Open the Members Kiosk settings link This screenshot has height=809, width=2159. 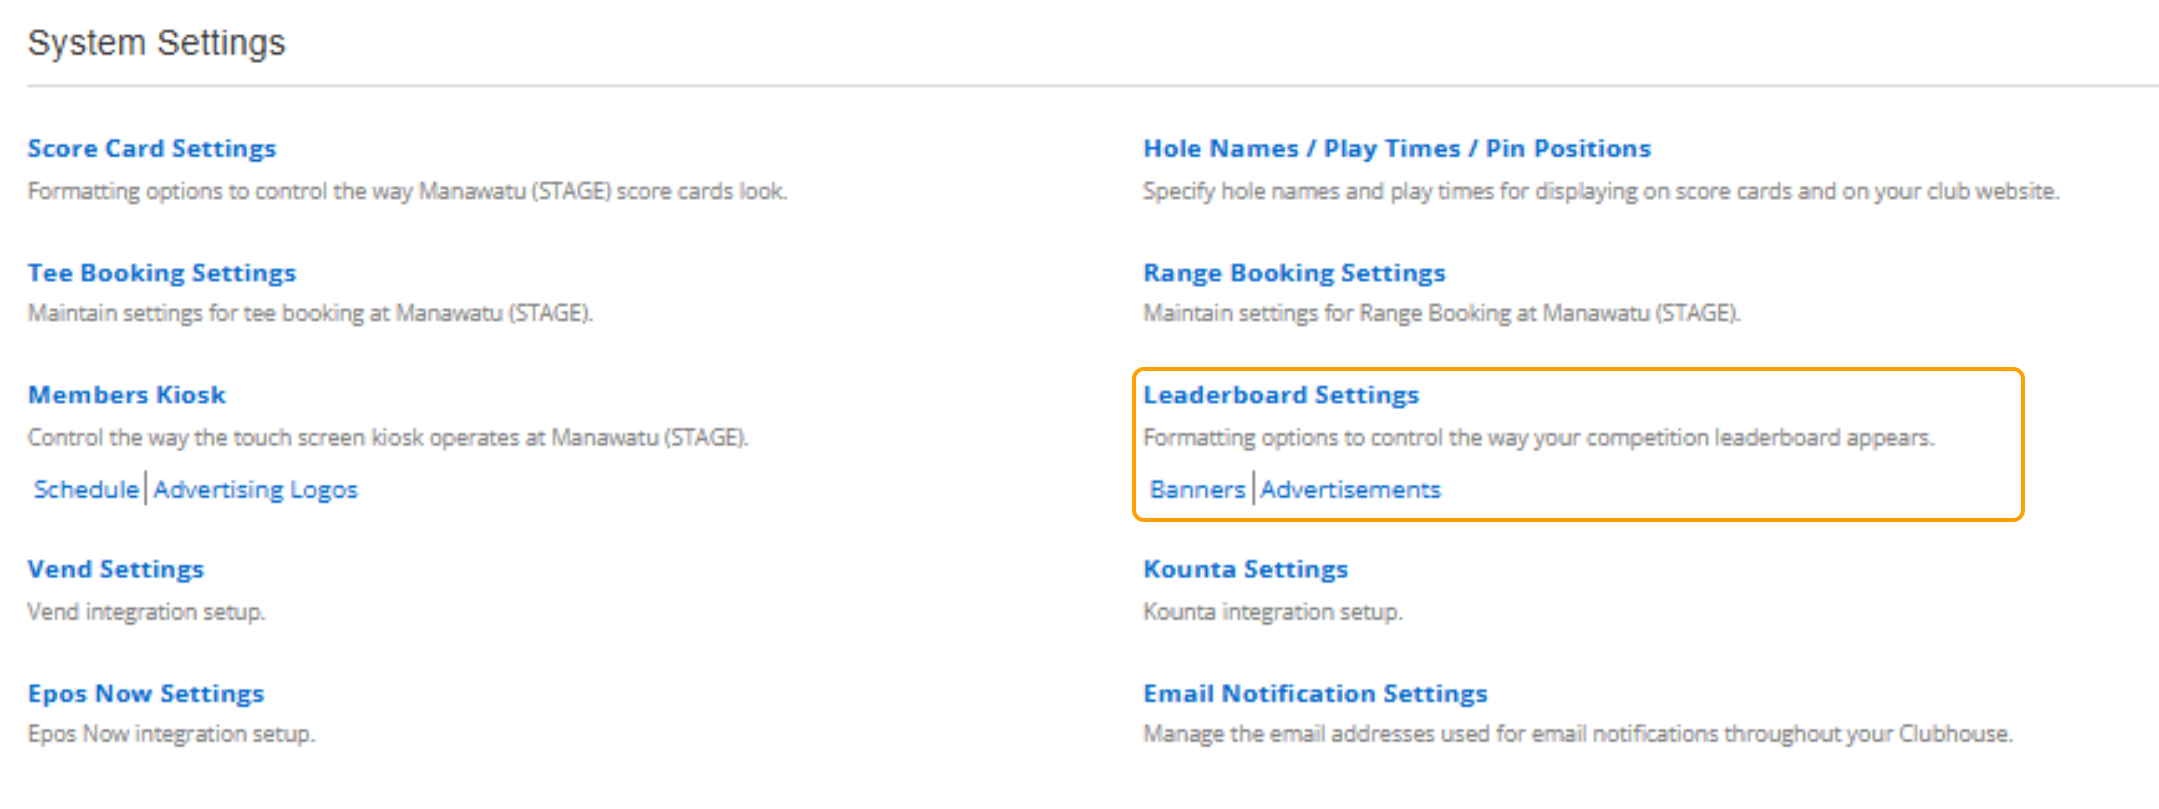coord(126,395)
